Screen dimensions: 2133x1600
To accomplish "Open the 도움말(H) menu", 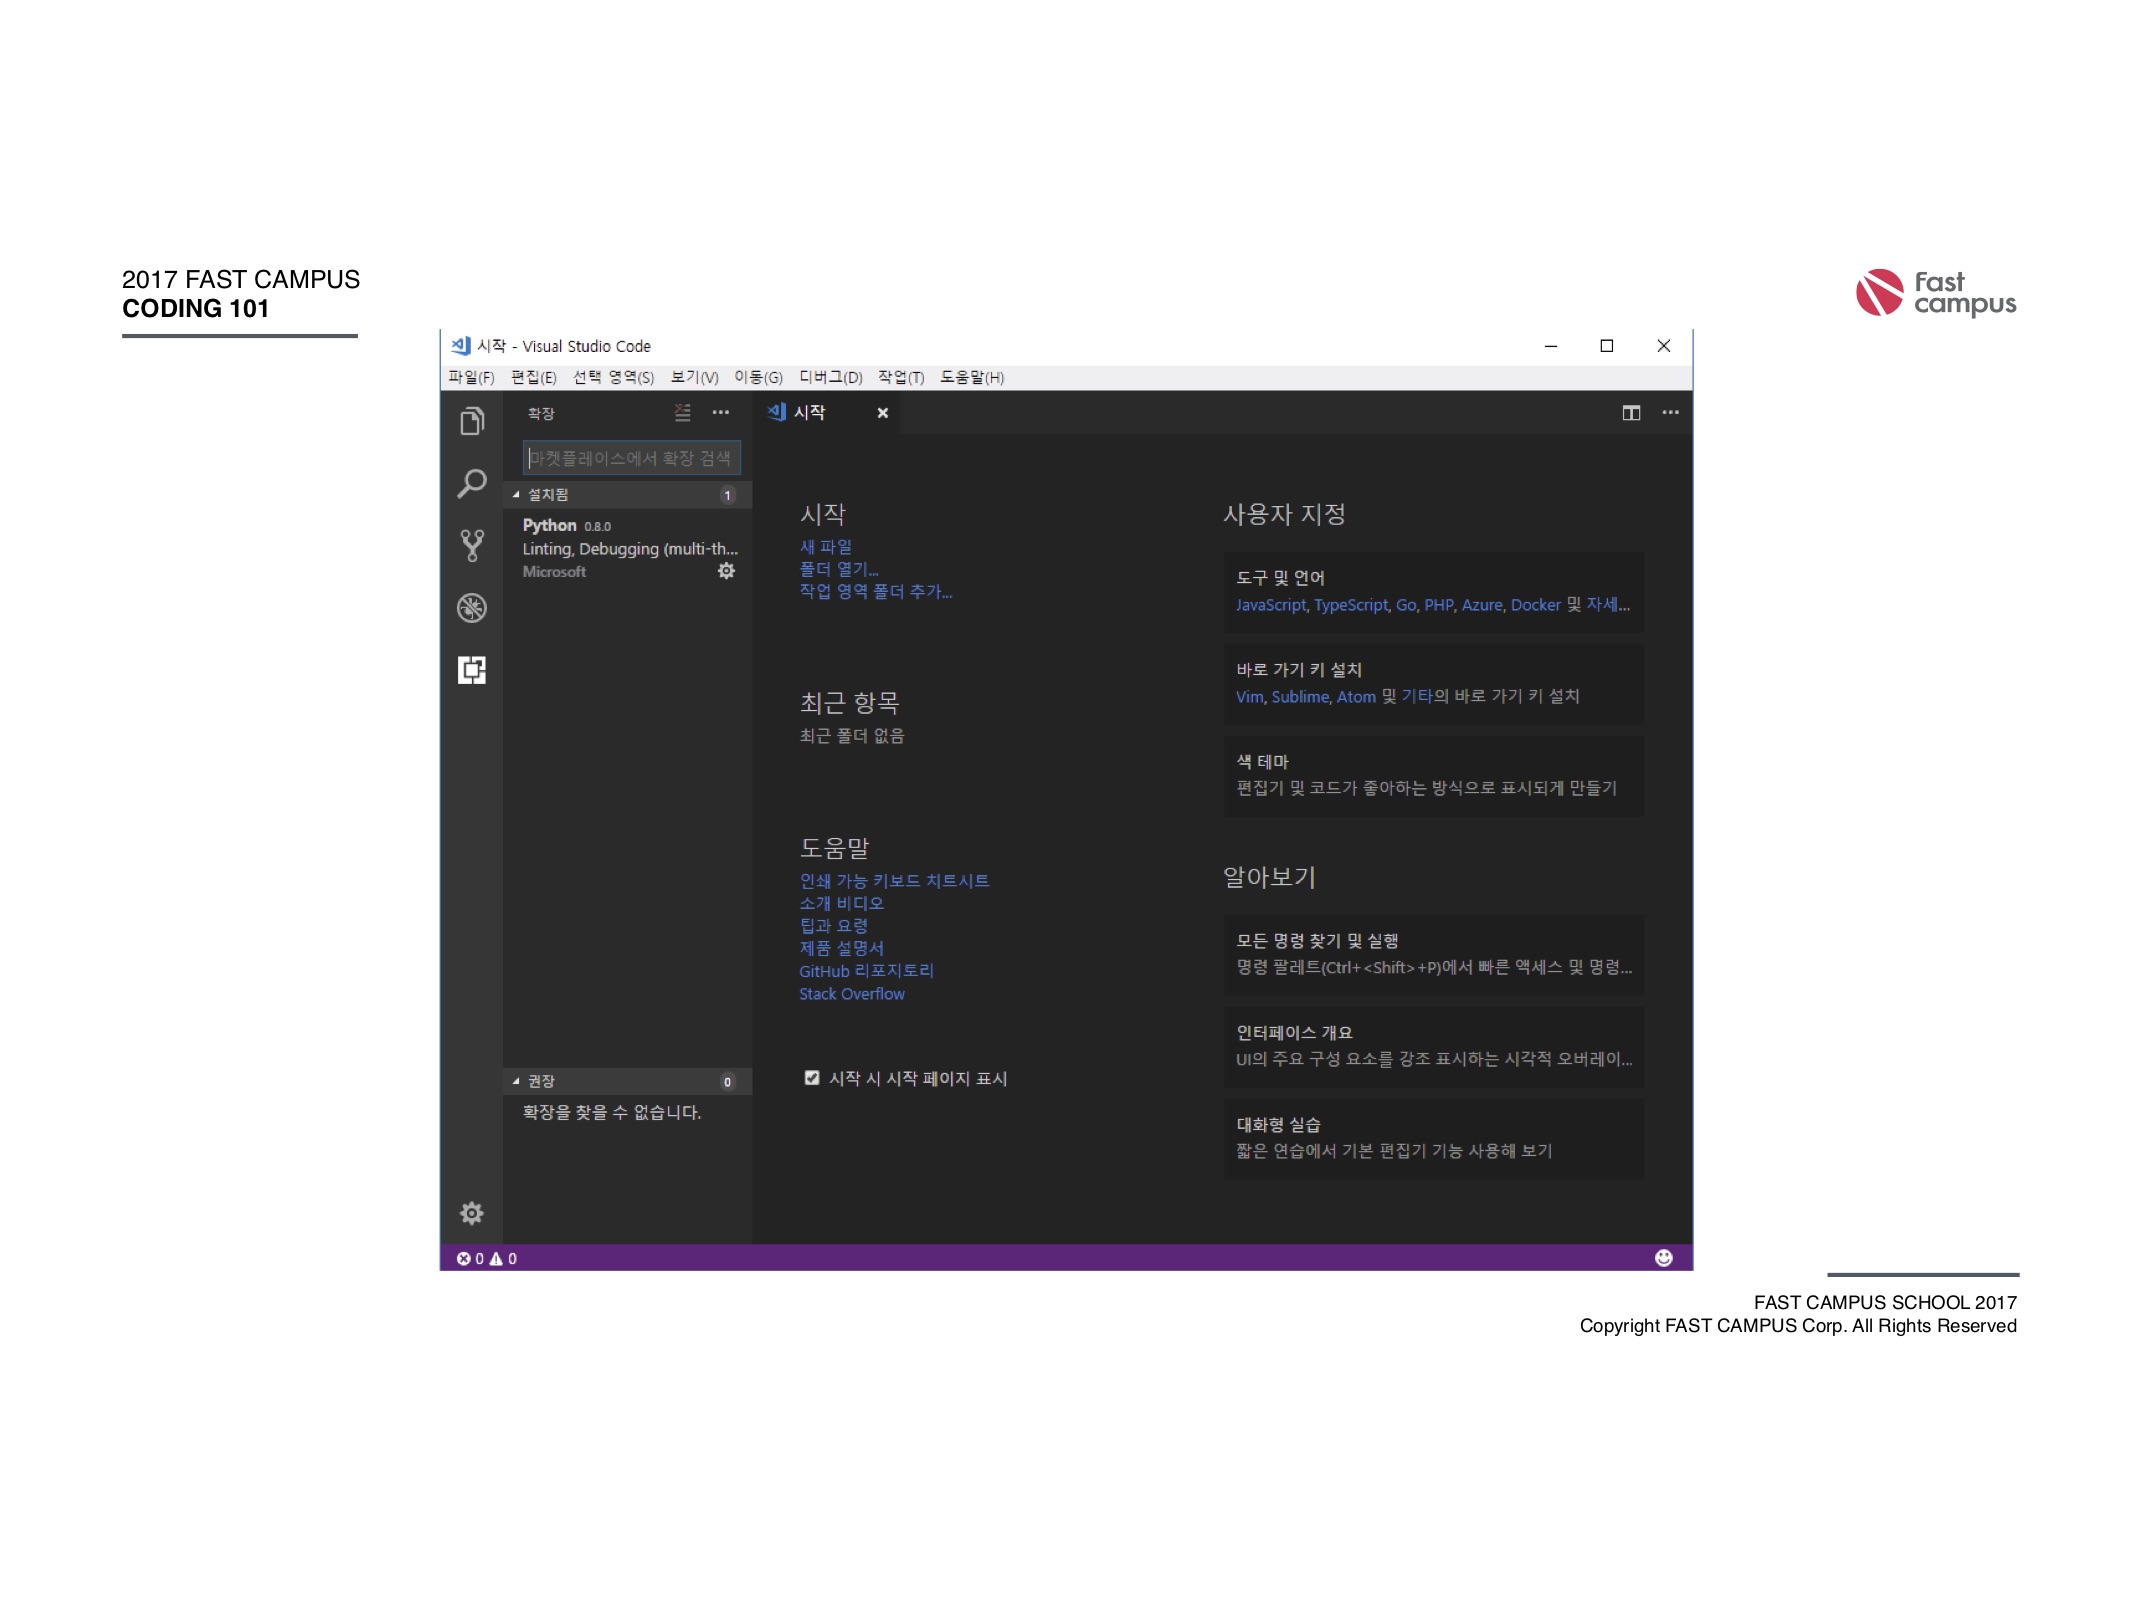I will coord(972,377).
